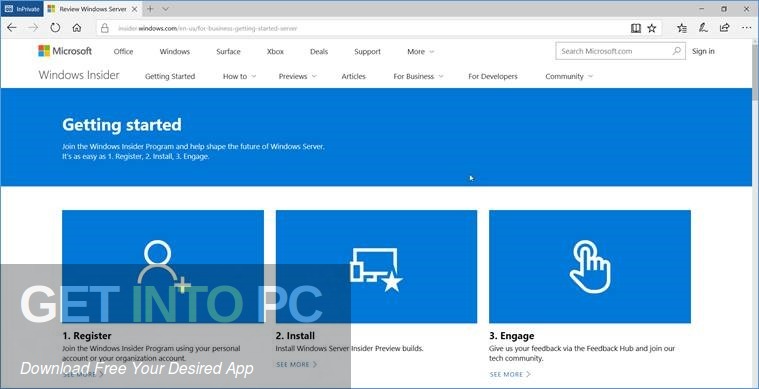This screenshot has width=759, height=389.
Task: Click the 1. Register heading
Action: (x=87, y=335)
